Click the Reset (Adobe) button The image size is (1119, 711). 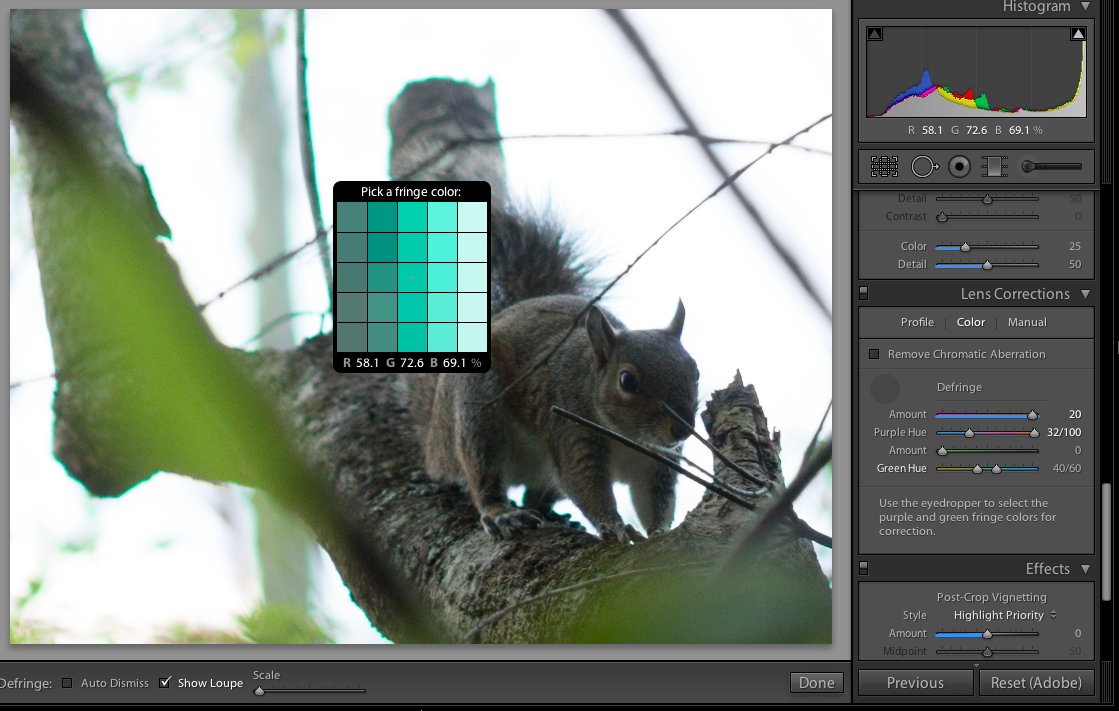coord(1035,683)
